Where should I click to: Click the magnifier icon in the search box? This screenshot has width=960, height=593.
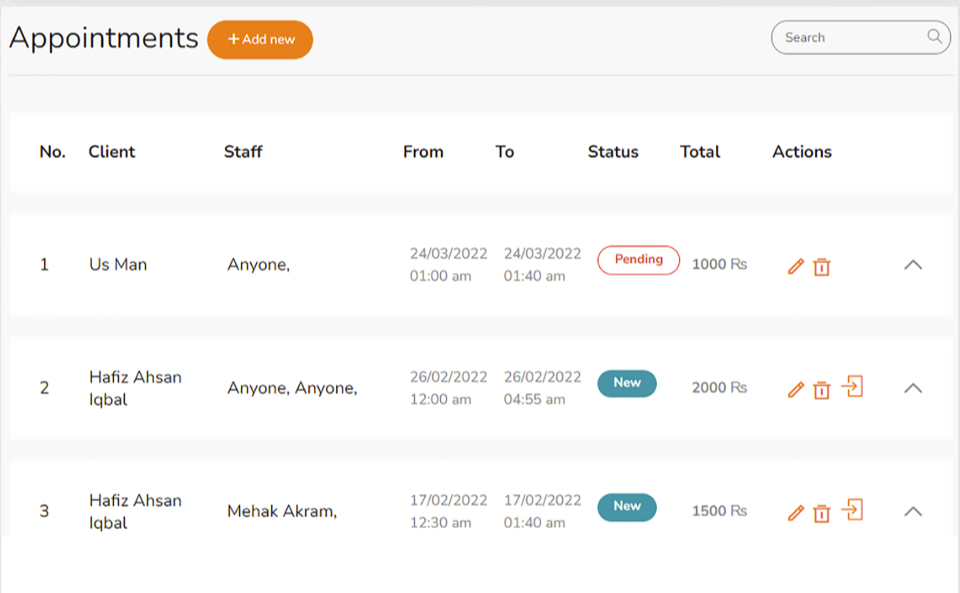click(934, 37)
